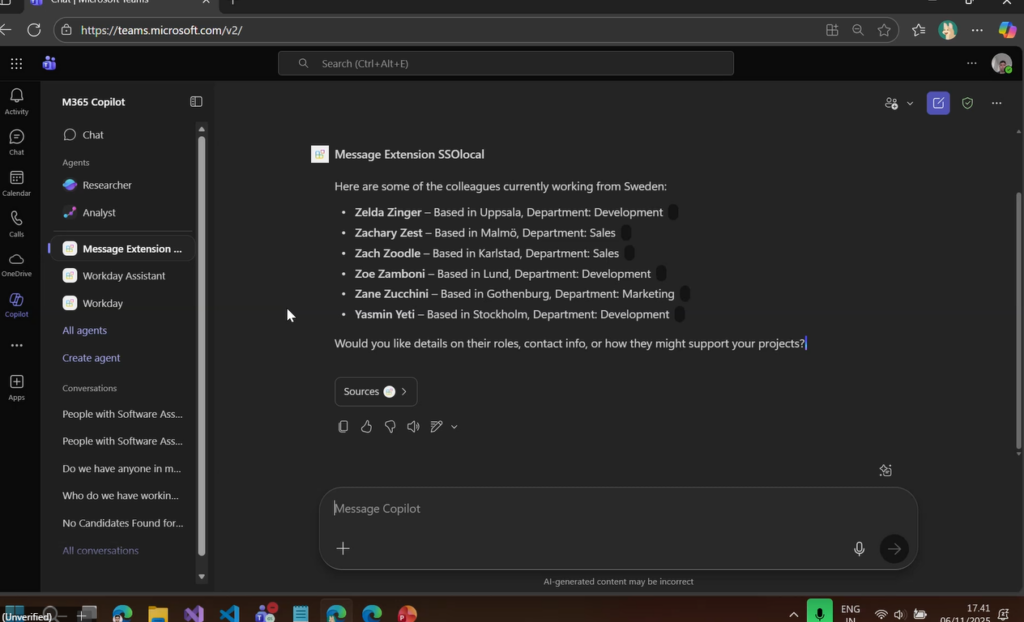Open the prompt gallery sparkle icon
Screen dimensions: 1024x622
click(x=886, y=470)
